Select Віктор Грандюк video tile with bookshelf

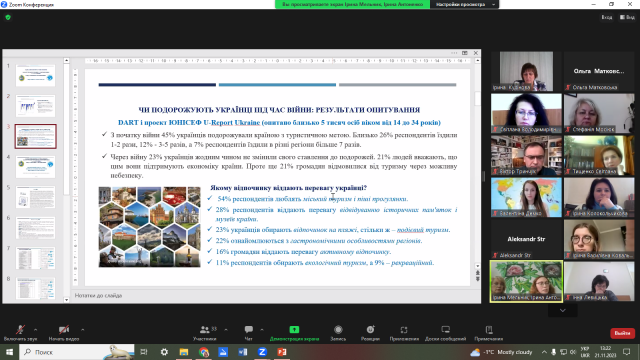[526, 156]
